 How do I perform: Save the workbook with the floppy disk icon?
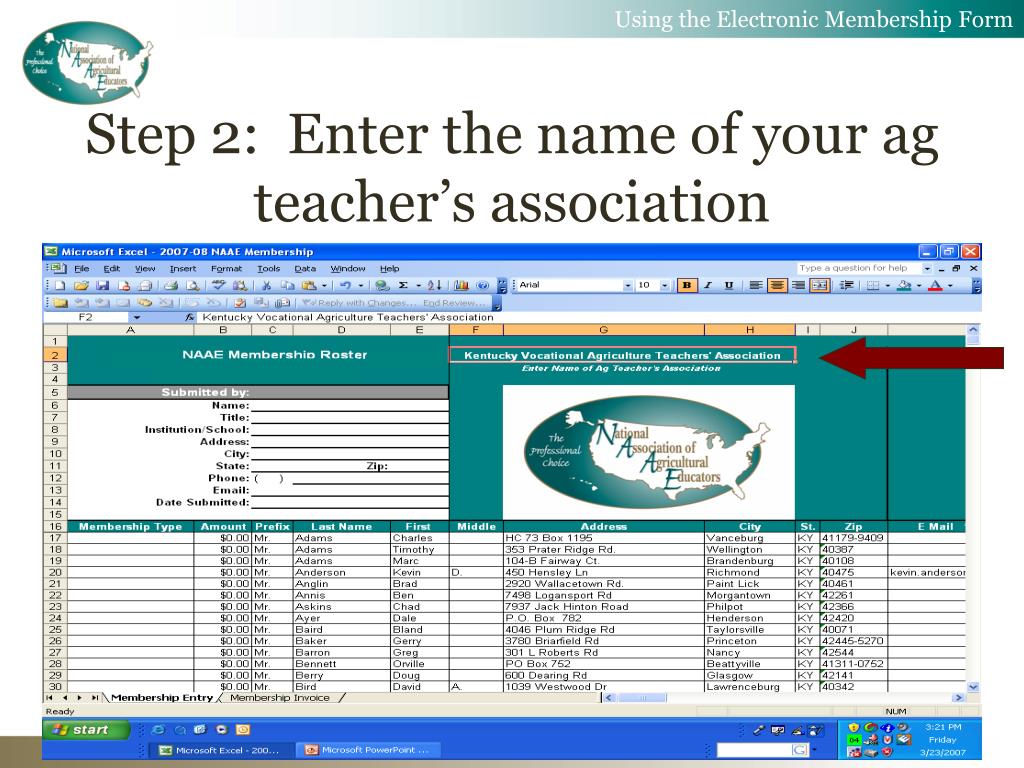103,285
